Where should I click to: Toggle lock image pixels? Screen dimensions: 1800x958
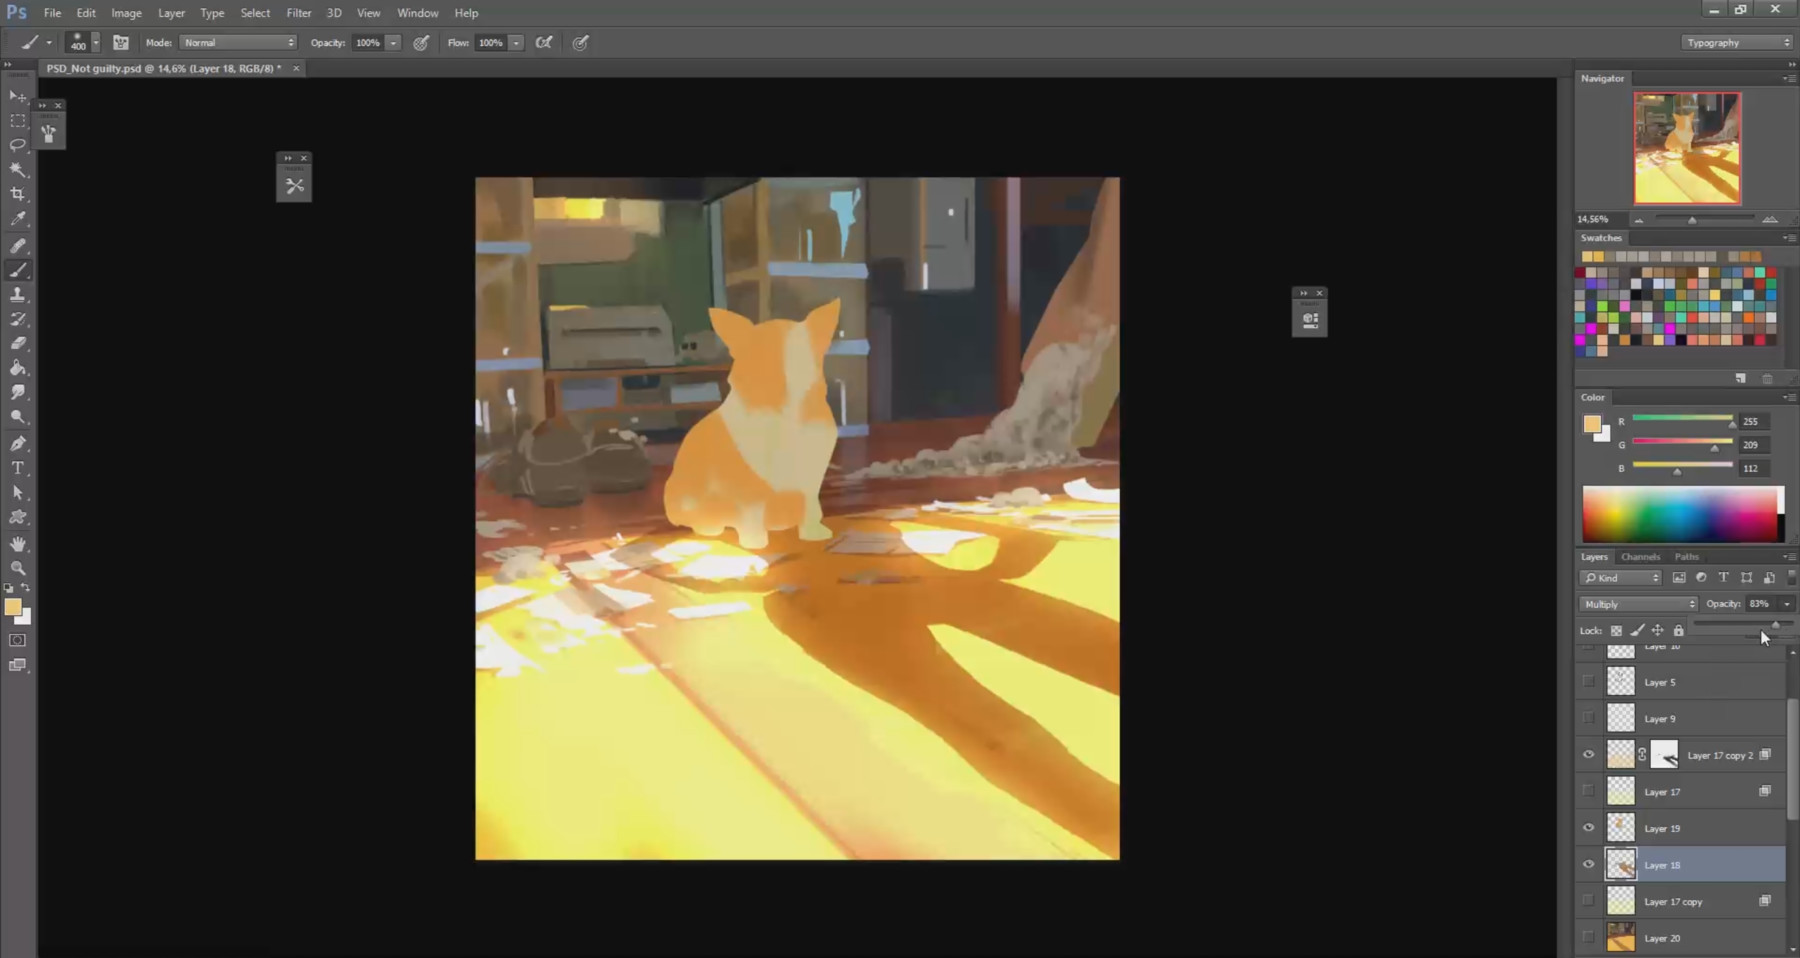pos(1637,630)
